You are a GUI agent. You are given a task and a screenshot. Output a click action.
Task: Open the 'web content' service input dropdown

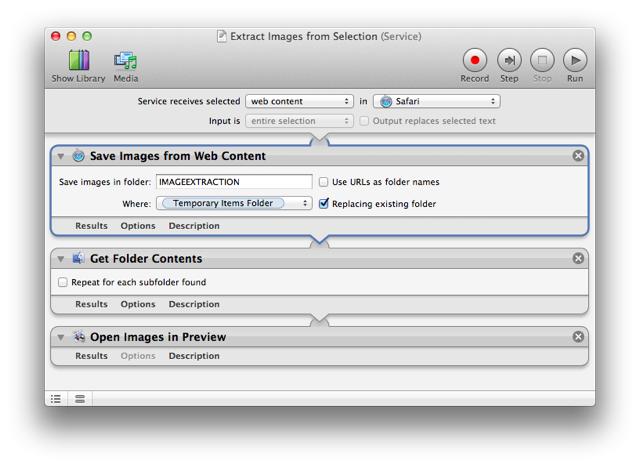pos(299,101)
